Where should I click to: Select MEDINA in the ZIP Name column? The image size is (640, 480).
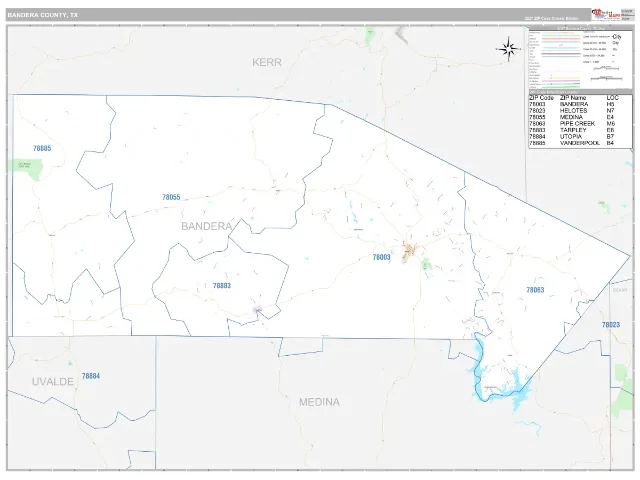pyautogui.click(x=571, y=118)
